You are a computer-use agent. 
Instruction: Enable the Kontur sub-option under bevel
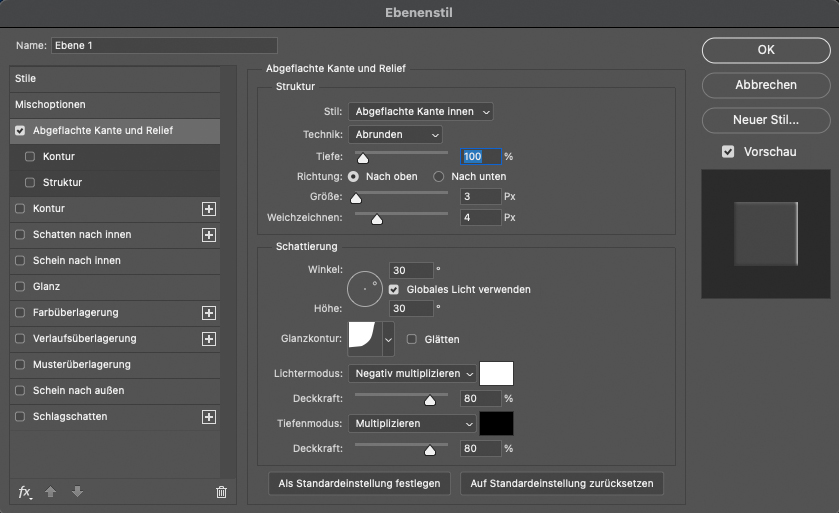tap(30, 156)
